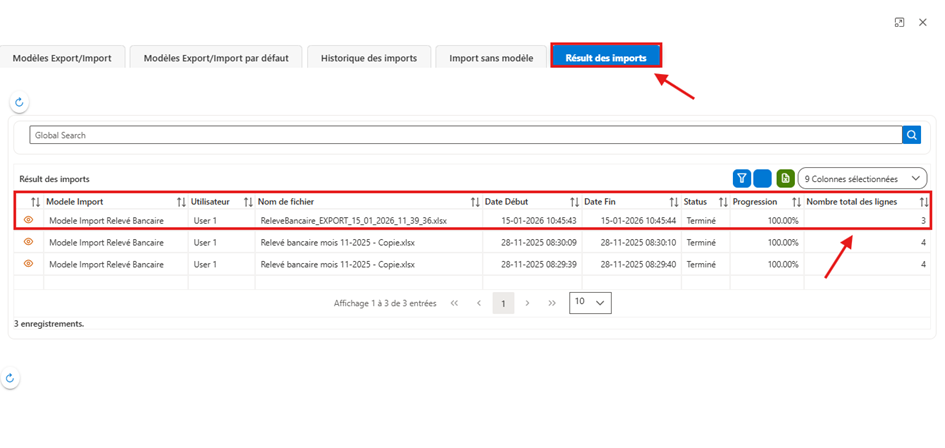Sort by the first unnamed column arrows
This screenshot has height=448, width=945.
[x=35, y=201]
